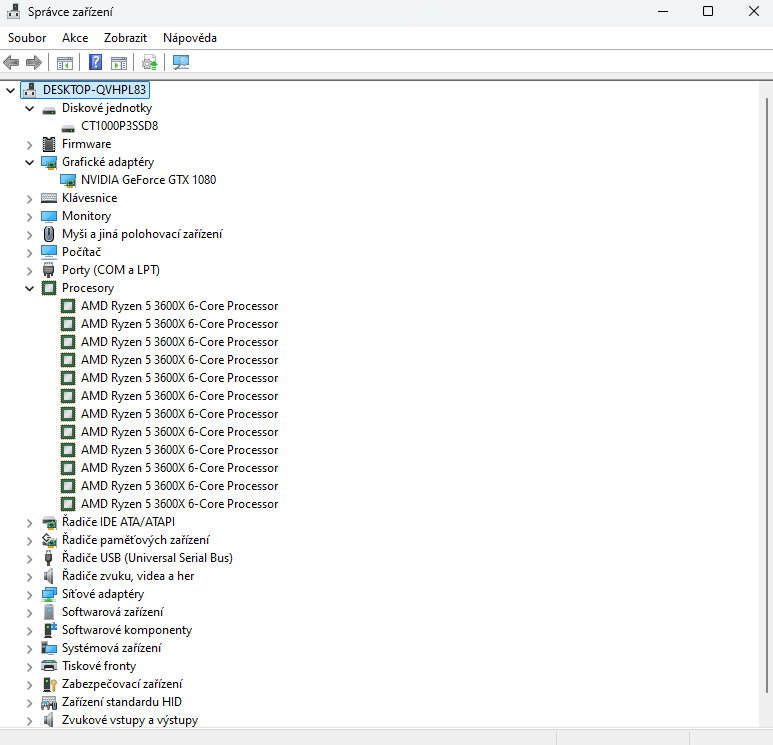Open the Zobrazit menu
The height and width of the screenshot is (745, 773).
coord(125,38)
